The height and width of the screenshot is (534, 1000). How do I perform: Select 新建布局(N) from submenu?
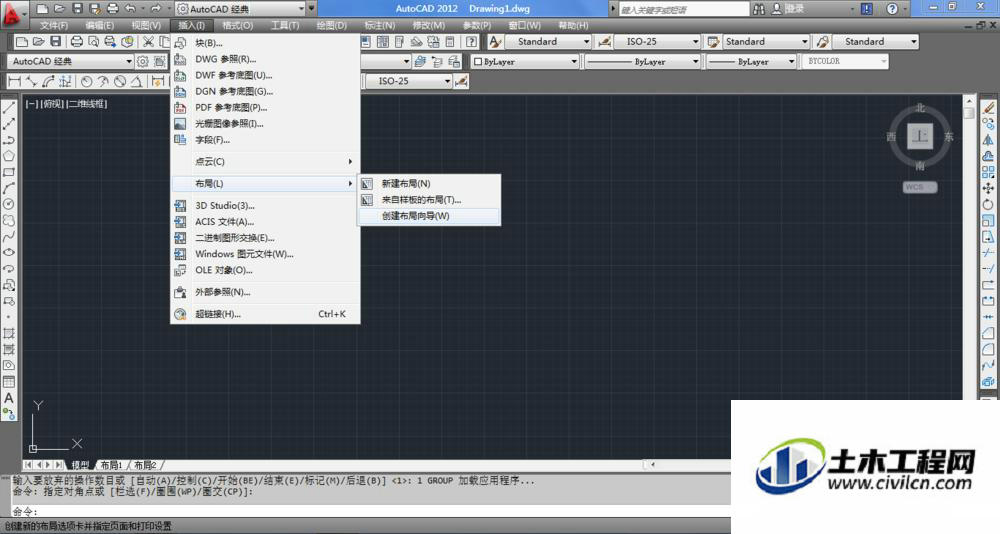pos(429,183)
